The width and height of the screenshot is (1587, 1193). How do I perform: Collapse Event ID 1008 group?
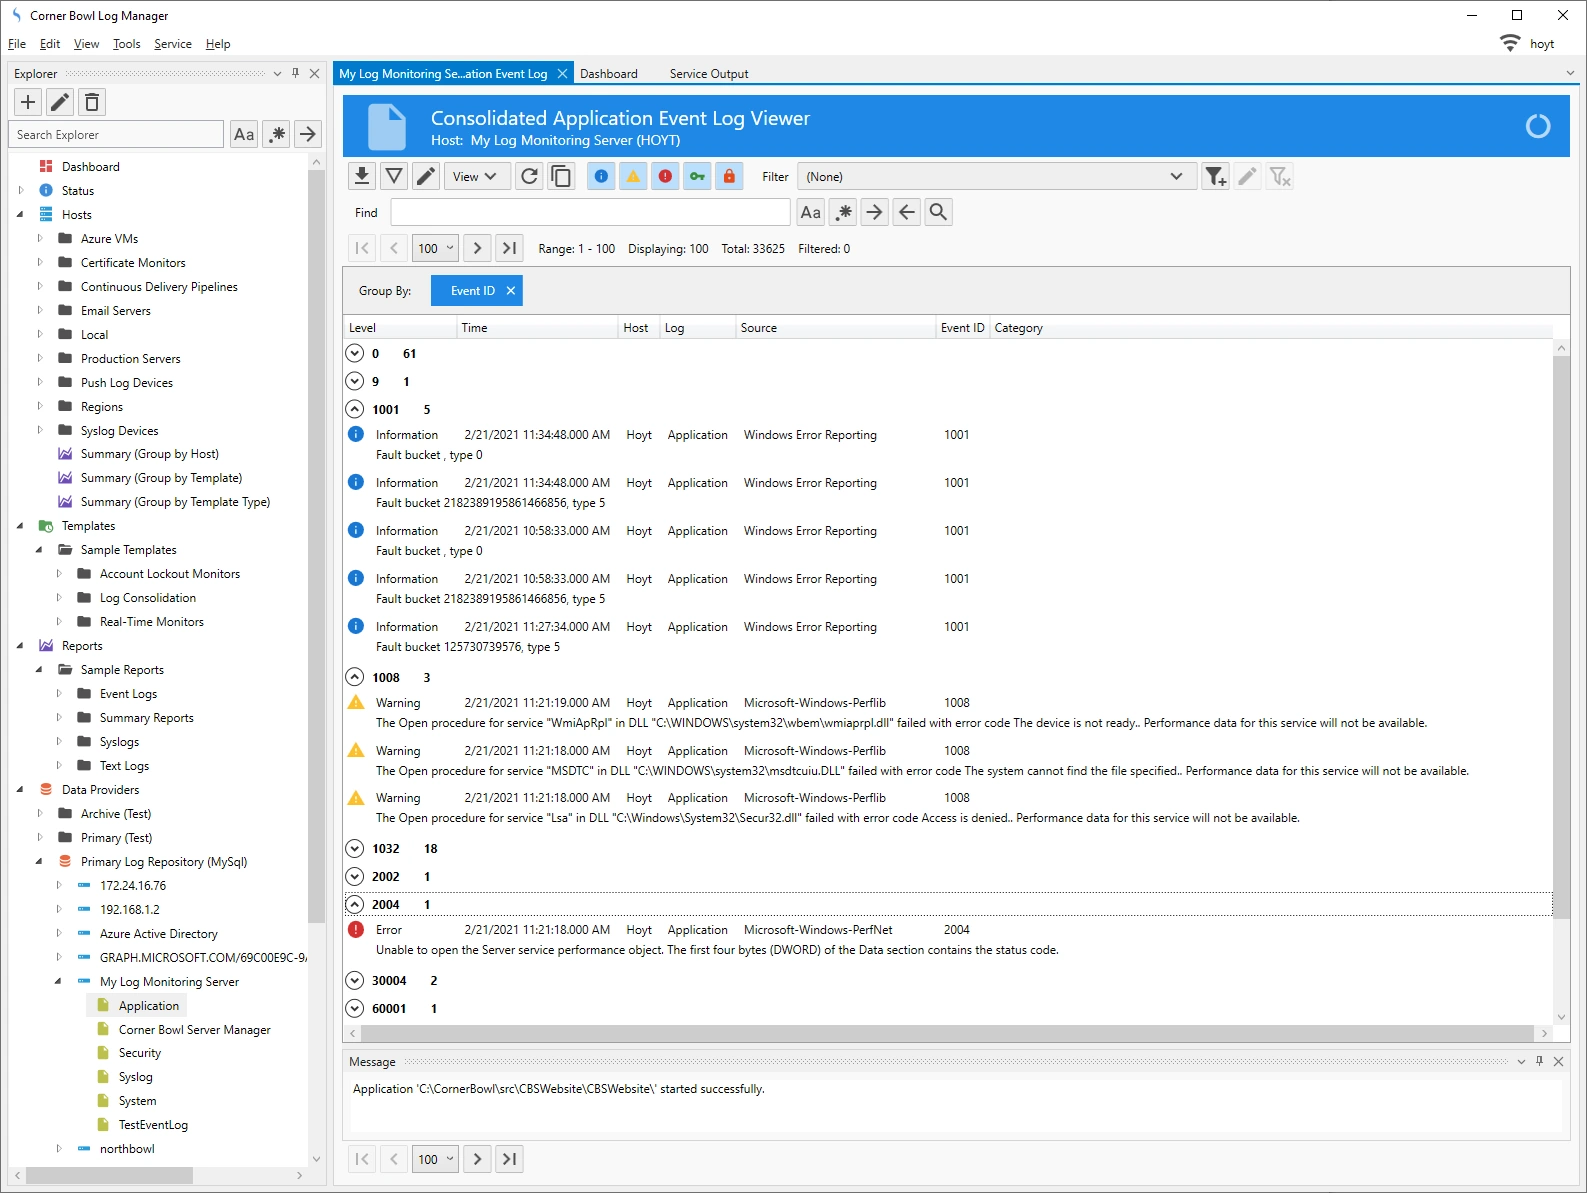(x=354, y=677)
